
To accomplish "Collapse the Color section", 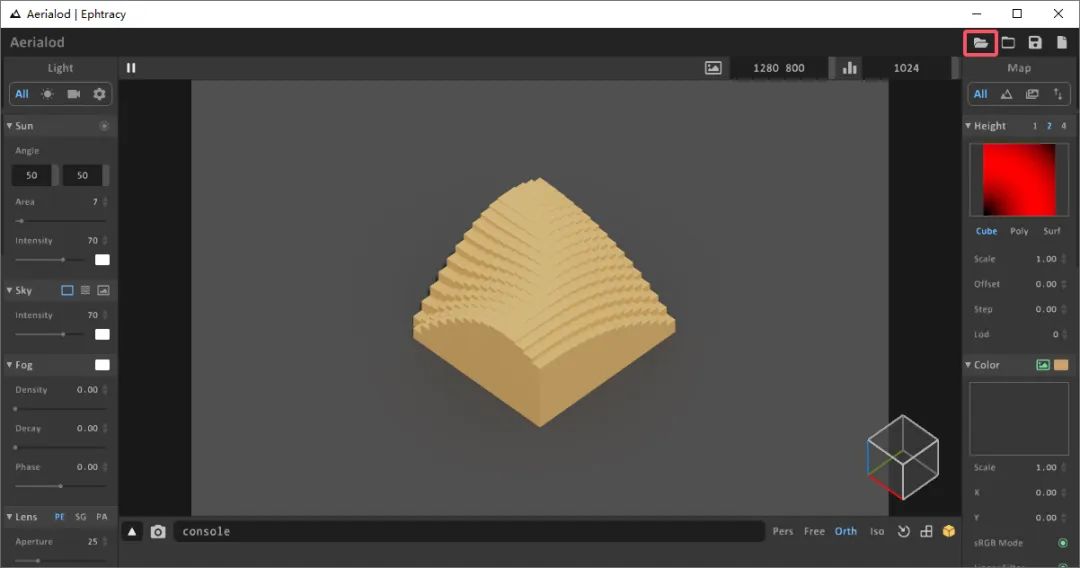I will 968,365.
